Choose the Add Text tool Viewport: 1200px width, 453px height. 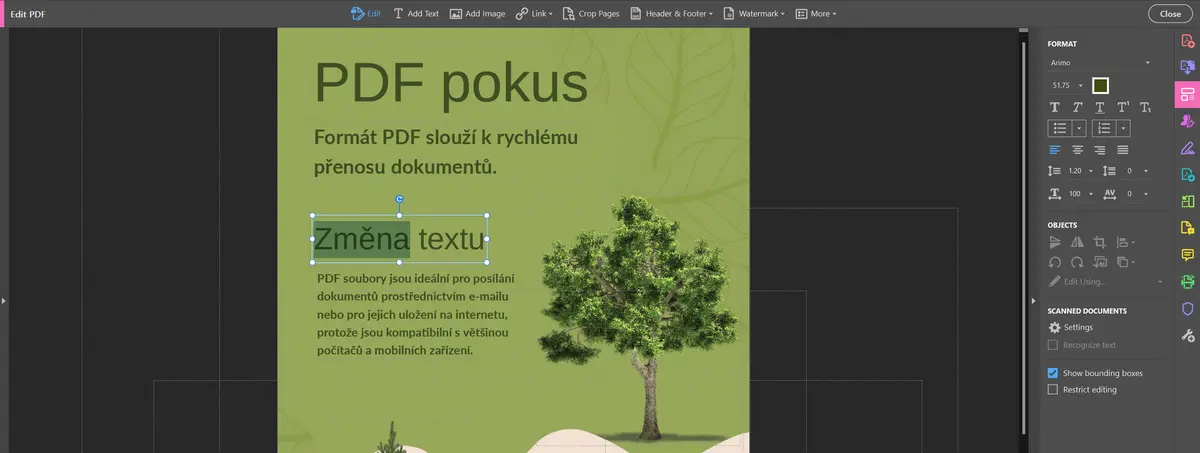pyautogui.click(x=415, y=14)
